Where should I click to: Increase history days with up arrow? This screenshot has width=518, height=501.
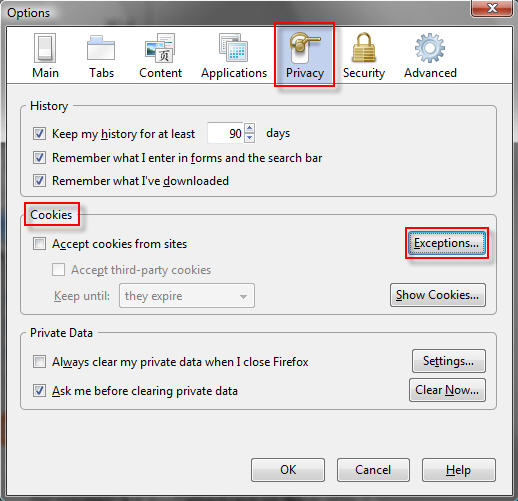250,128
